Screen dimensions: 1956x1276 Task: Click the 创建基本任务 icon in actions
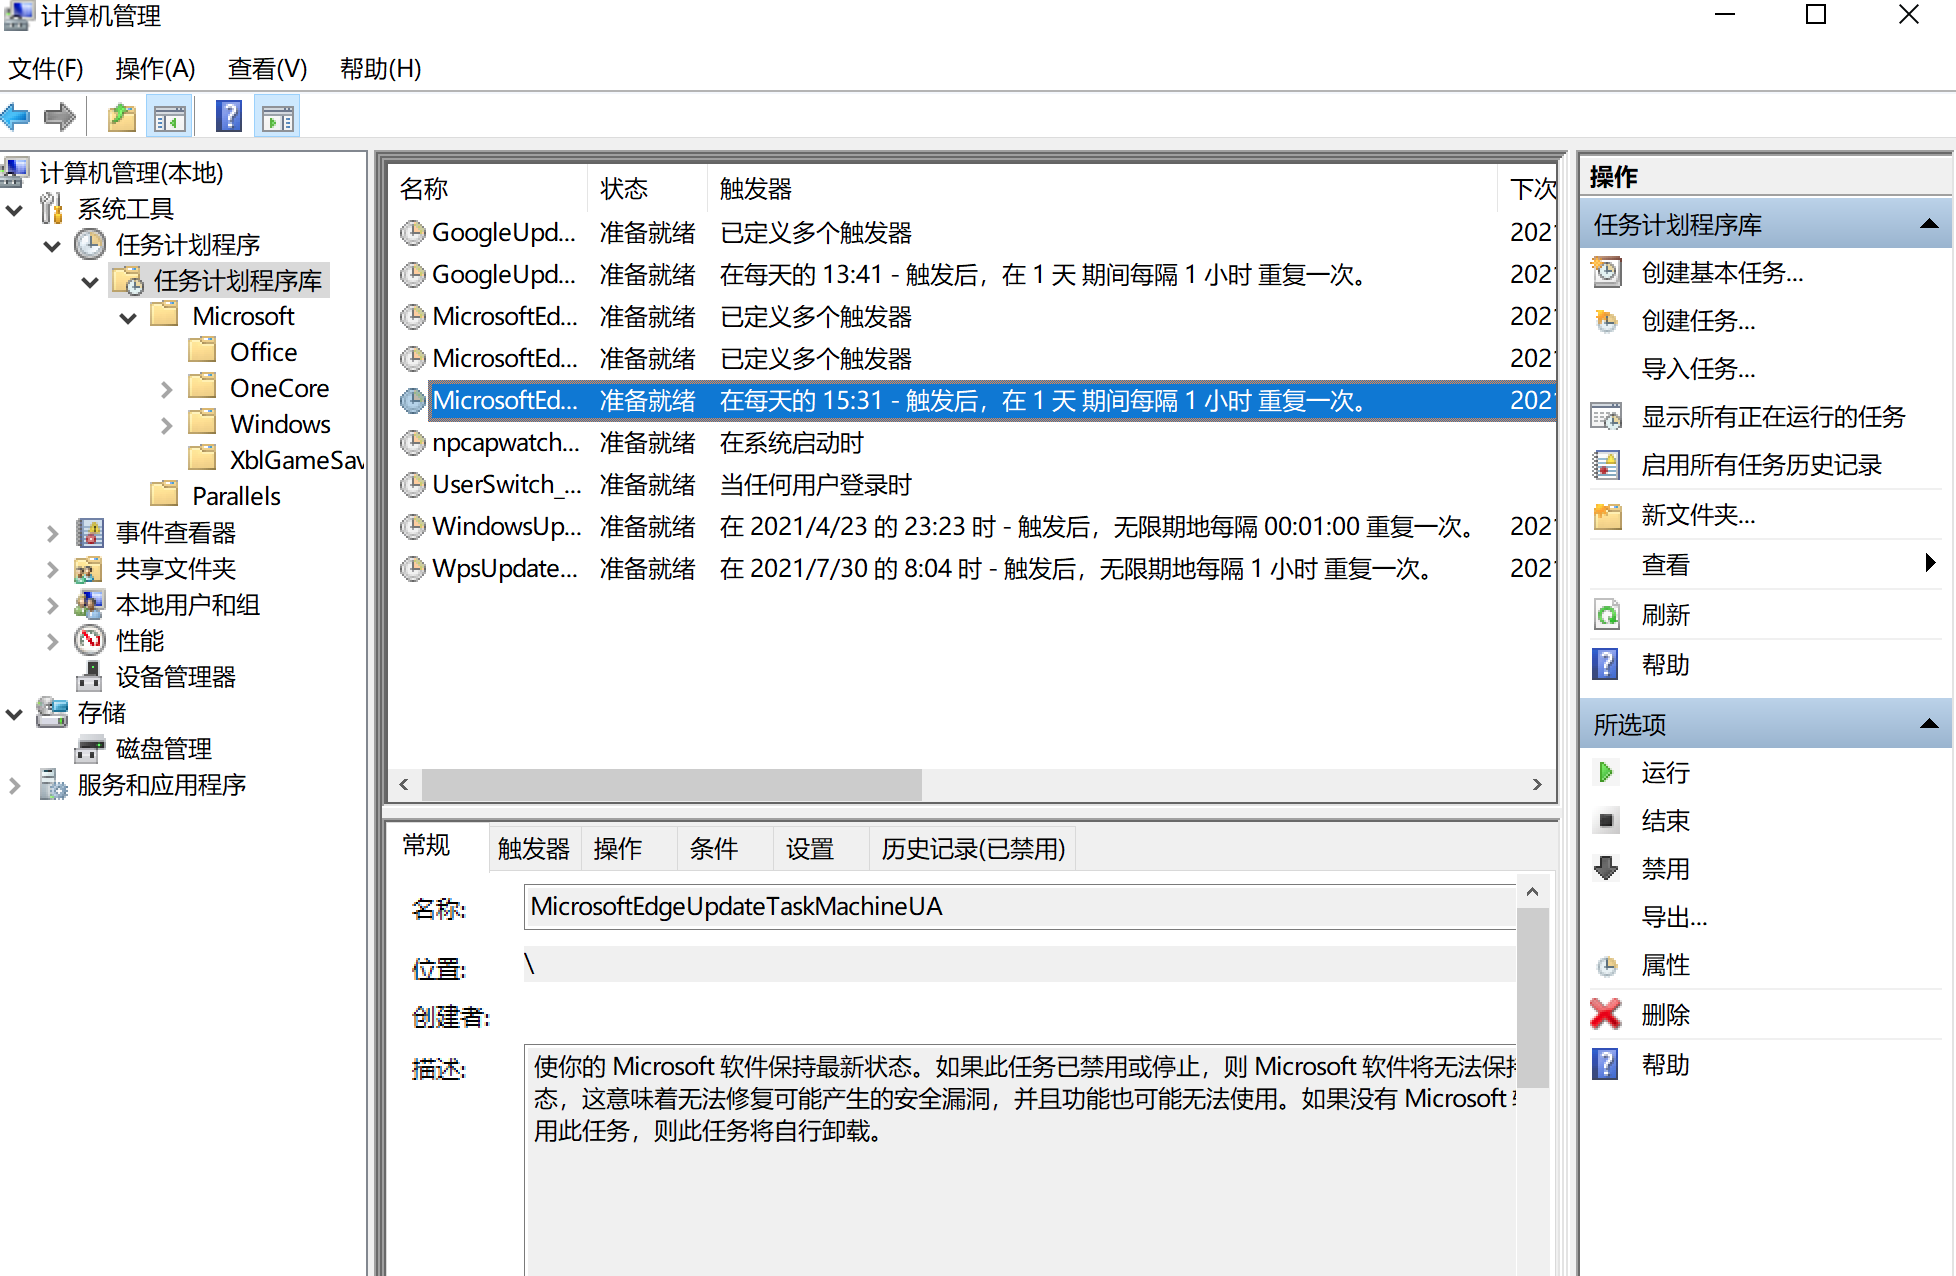[x=1607, y=272]
